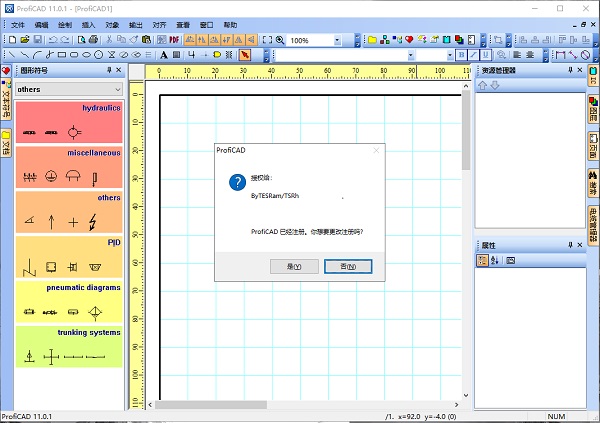The width and height of the screenshot is (600, 423).
Task: Toggle Bold text formatting
Action: (x=461, y=55)
